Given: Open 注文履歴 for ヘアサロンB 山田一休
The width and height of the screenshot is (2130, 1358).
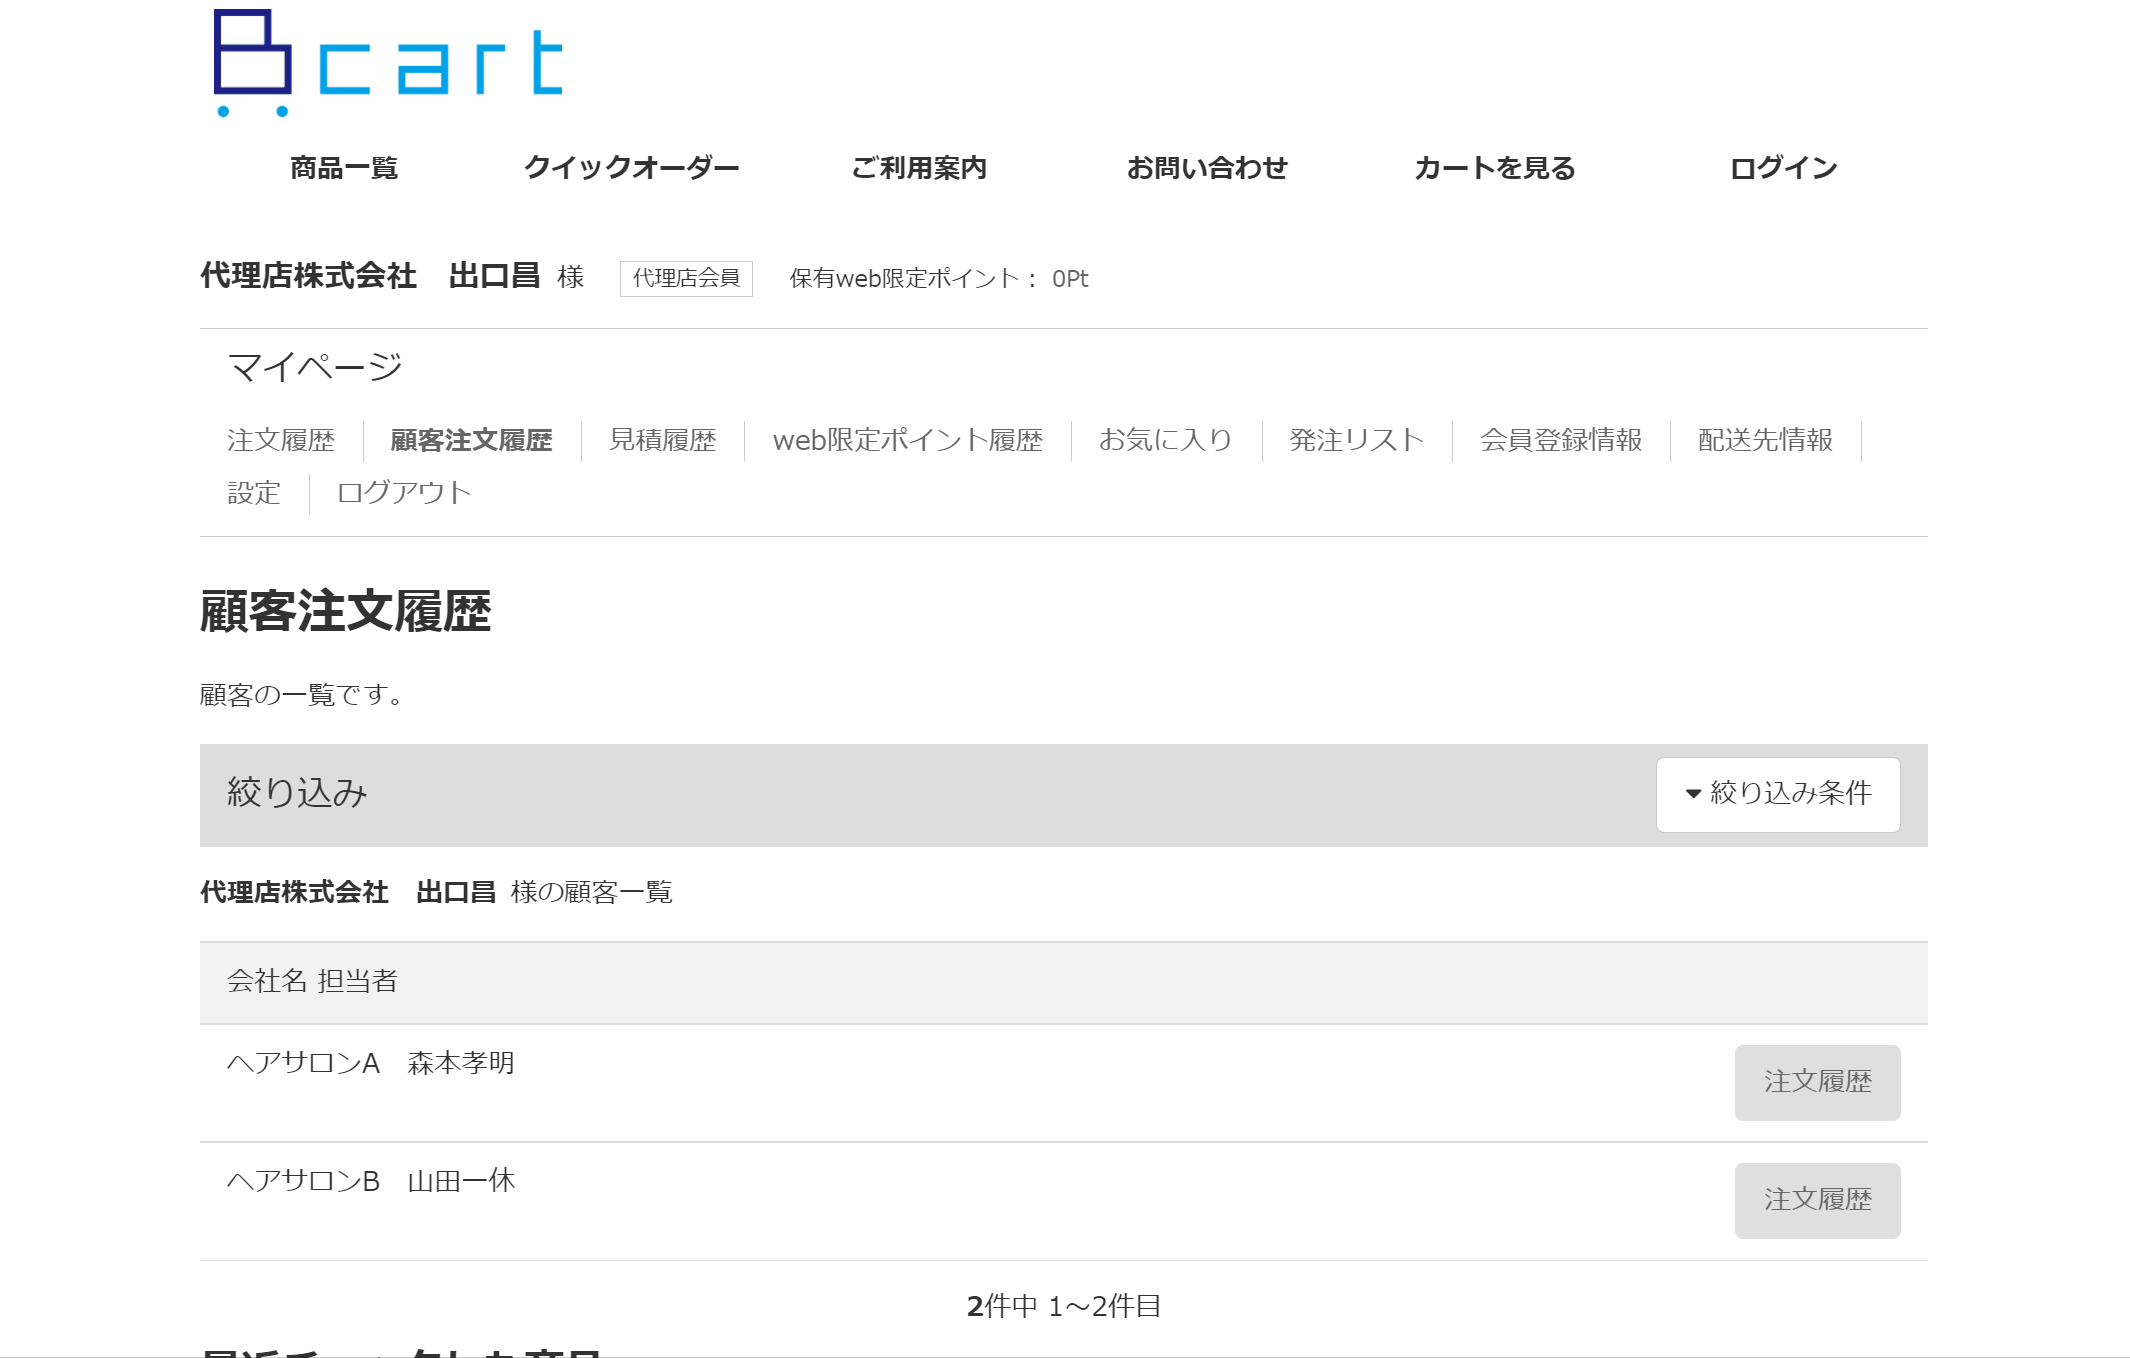Looking at the screenshot, I should tap(1817, 1200).
